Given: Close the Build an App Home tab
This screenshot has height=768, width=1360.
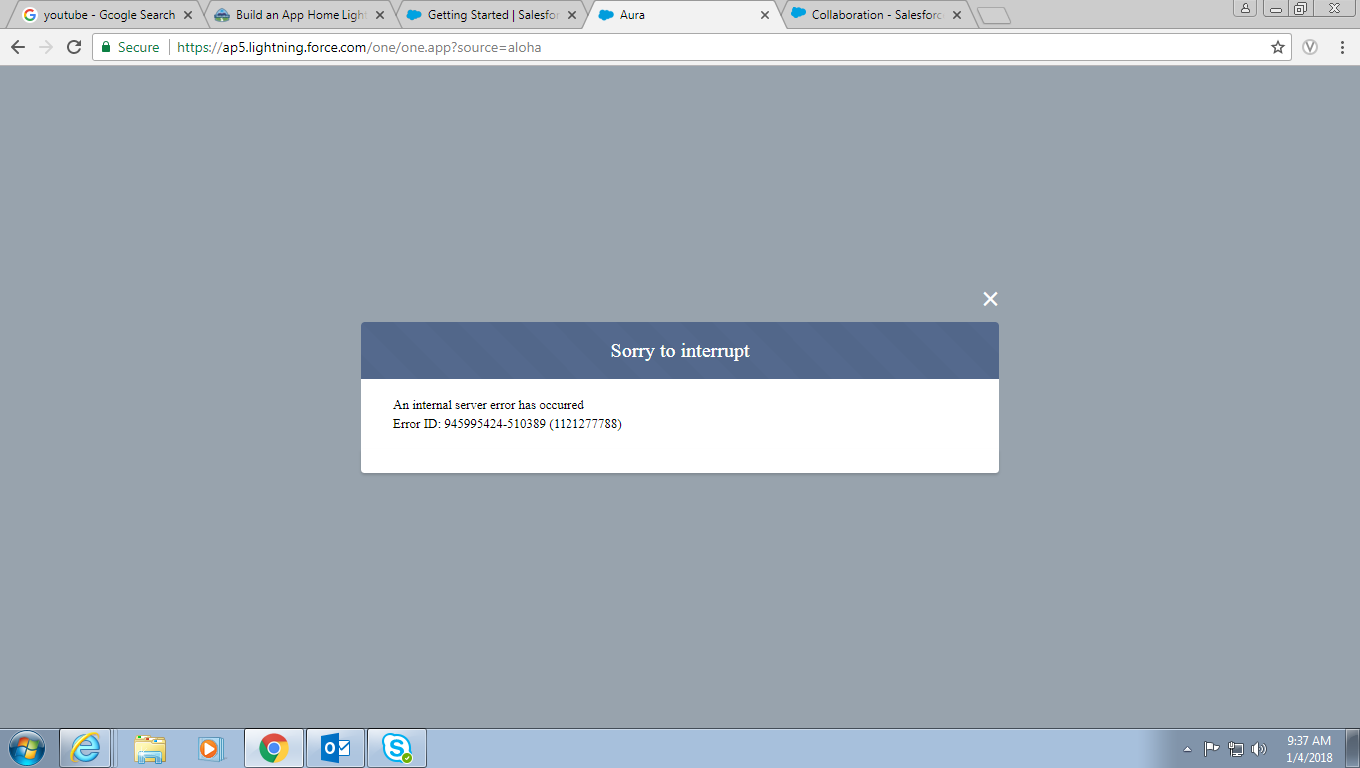Looking at the screenshot, I should point(380,15).
